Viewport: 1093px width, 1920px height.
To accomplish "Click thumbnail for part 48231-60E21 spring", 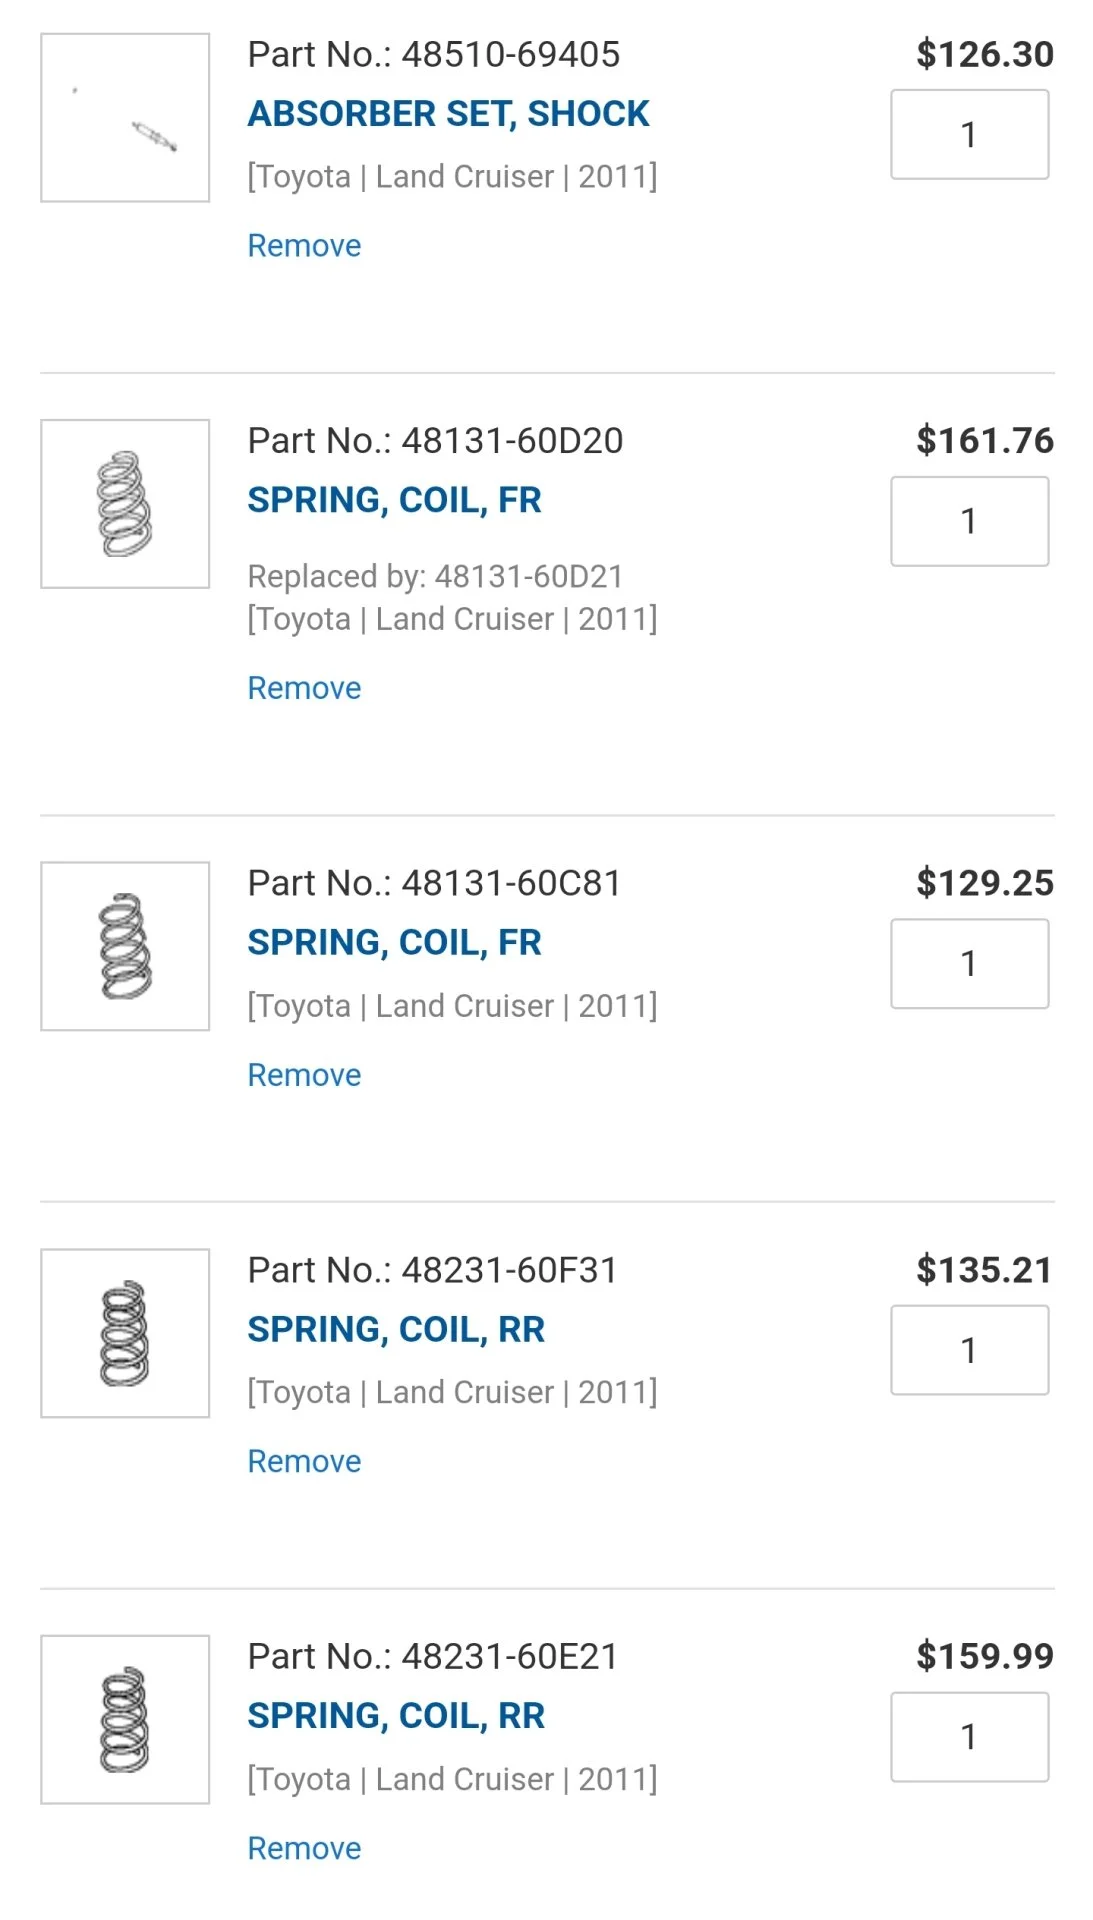I will pos(125,1719).
